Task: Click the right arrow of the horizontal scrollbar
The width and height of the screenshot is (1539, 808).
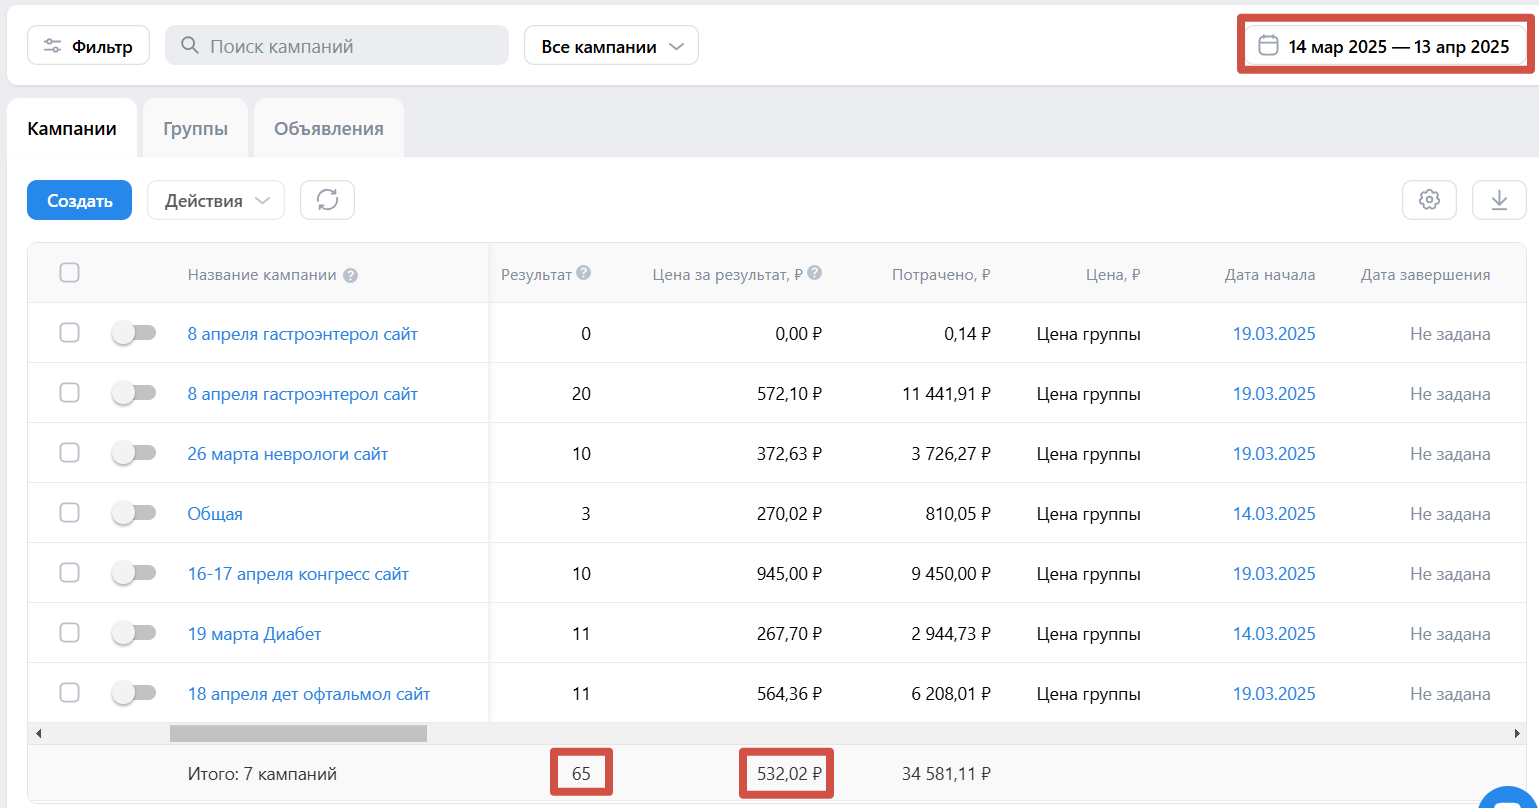Action: tap(1516, 734)
